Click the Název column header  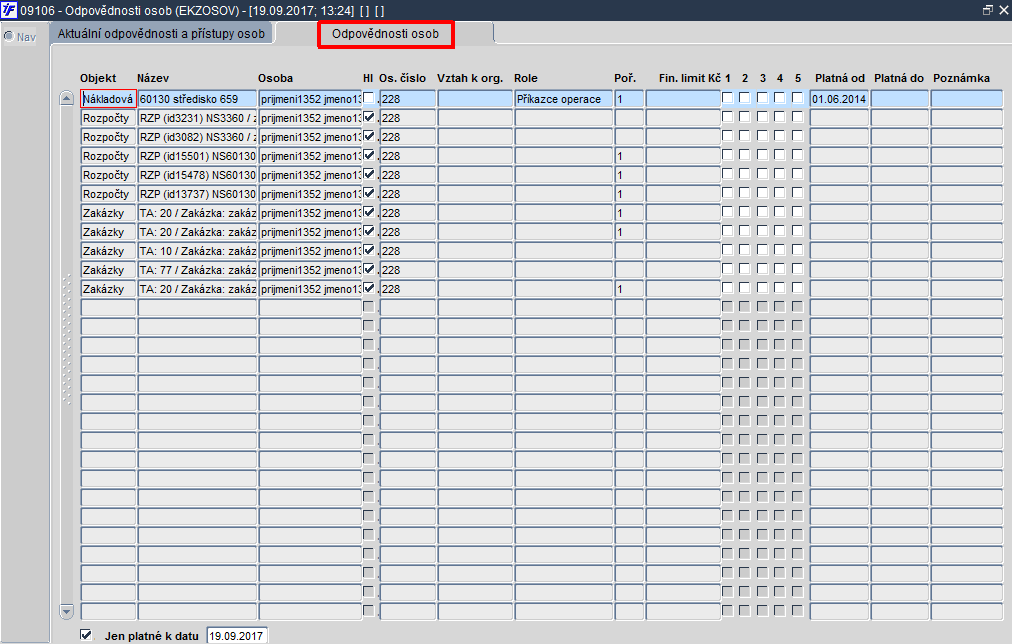point(153,78)
